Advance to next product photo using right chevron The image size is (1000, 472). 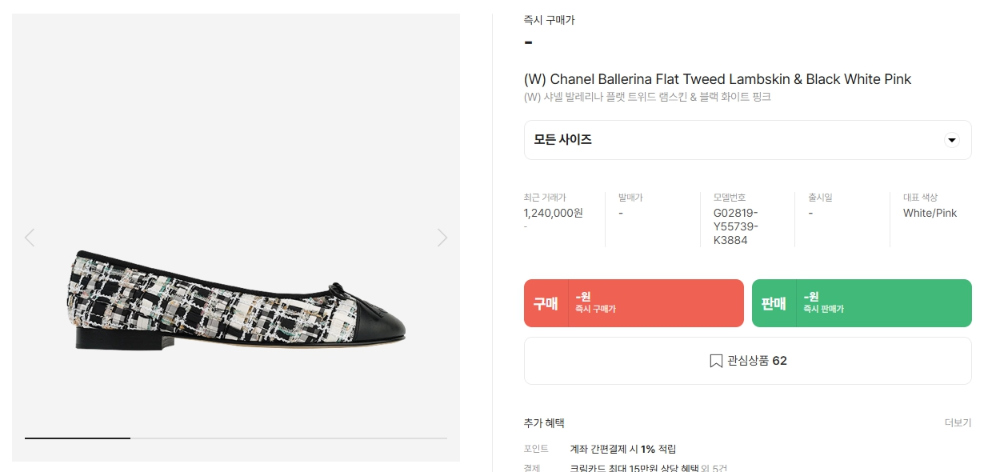coord(443,238)
